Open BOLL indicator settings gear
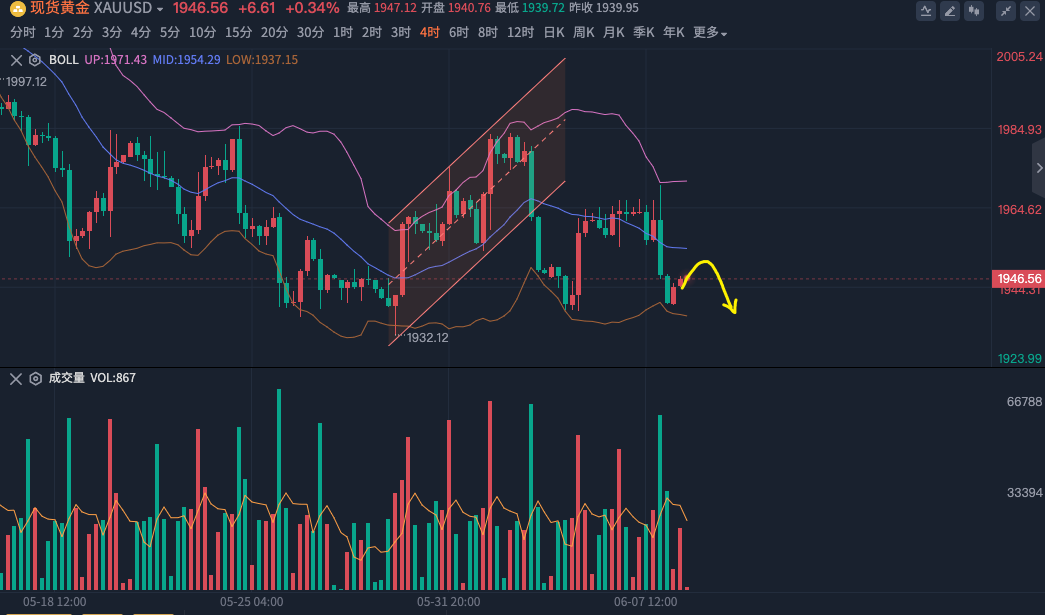Viewport: 1045px width, 615px height. 35,60
